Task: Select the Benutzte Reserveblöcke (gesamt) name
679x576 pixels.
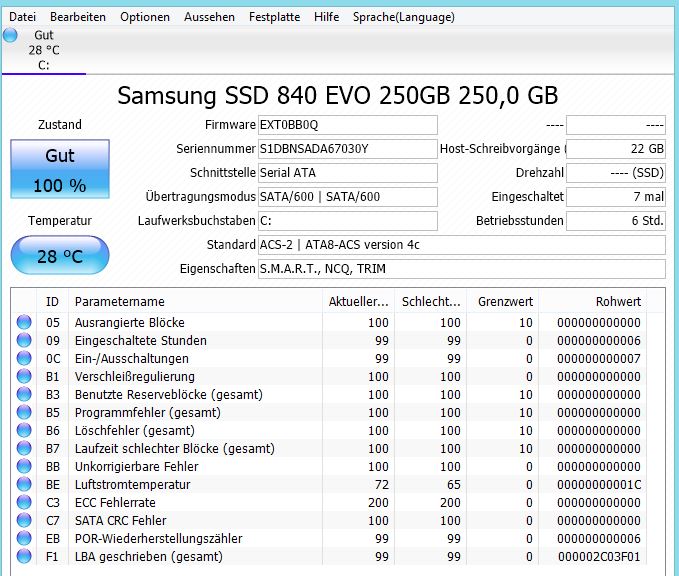Action: point(169,395)
